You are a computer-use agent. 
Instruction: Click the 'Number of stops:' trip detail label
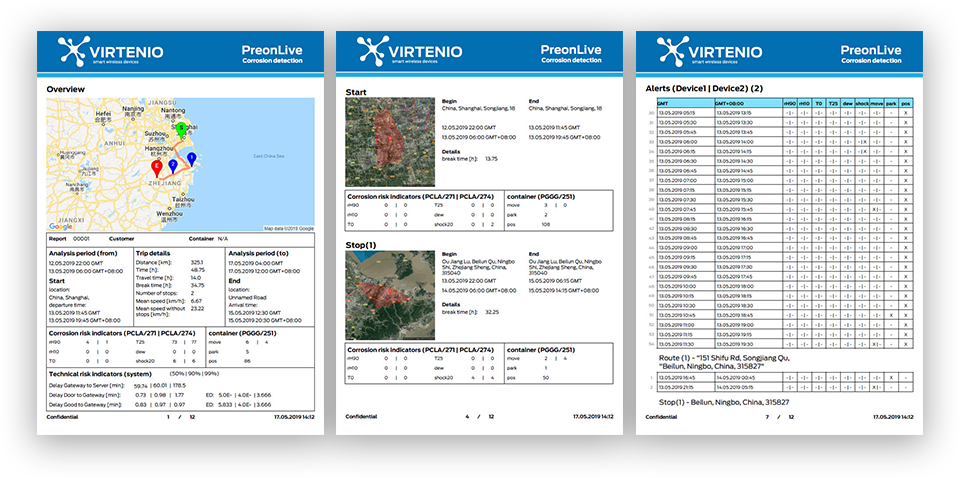[157, 293]
